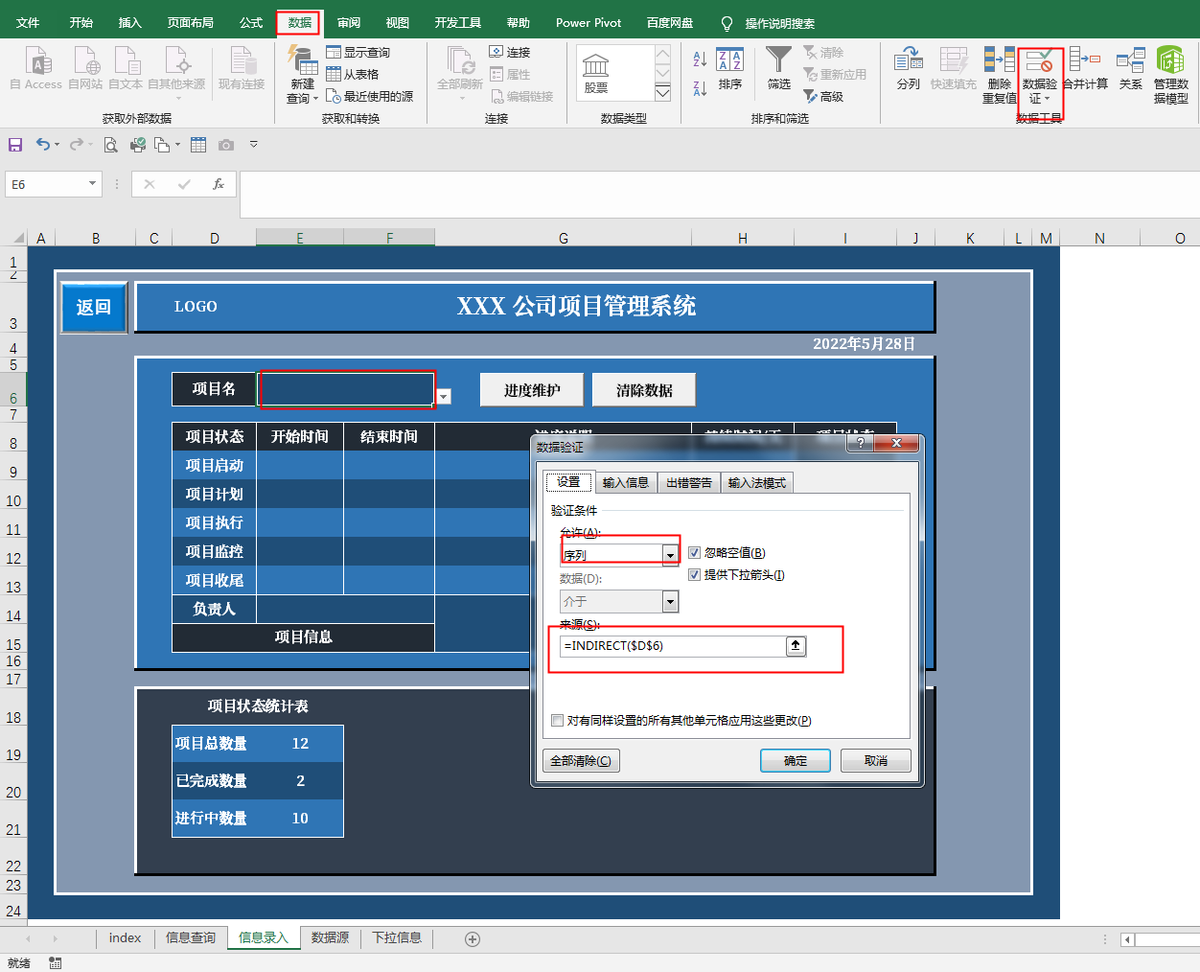Click the 分列 text-to-columns icon

(x=908, y=69)
